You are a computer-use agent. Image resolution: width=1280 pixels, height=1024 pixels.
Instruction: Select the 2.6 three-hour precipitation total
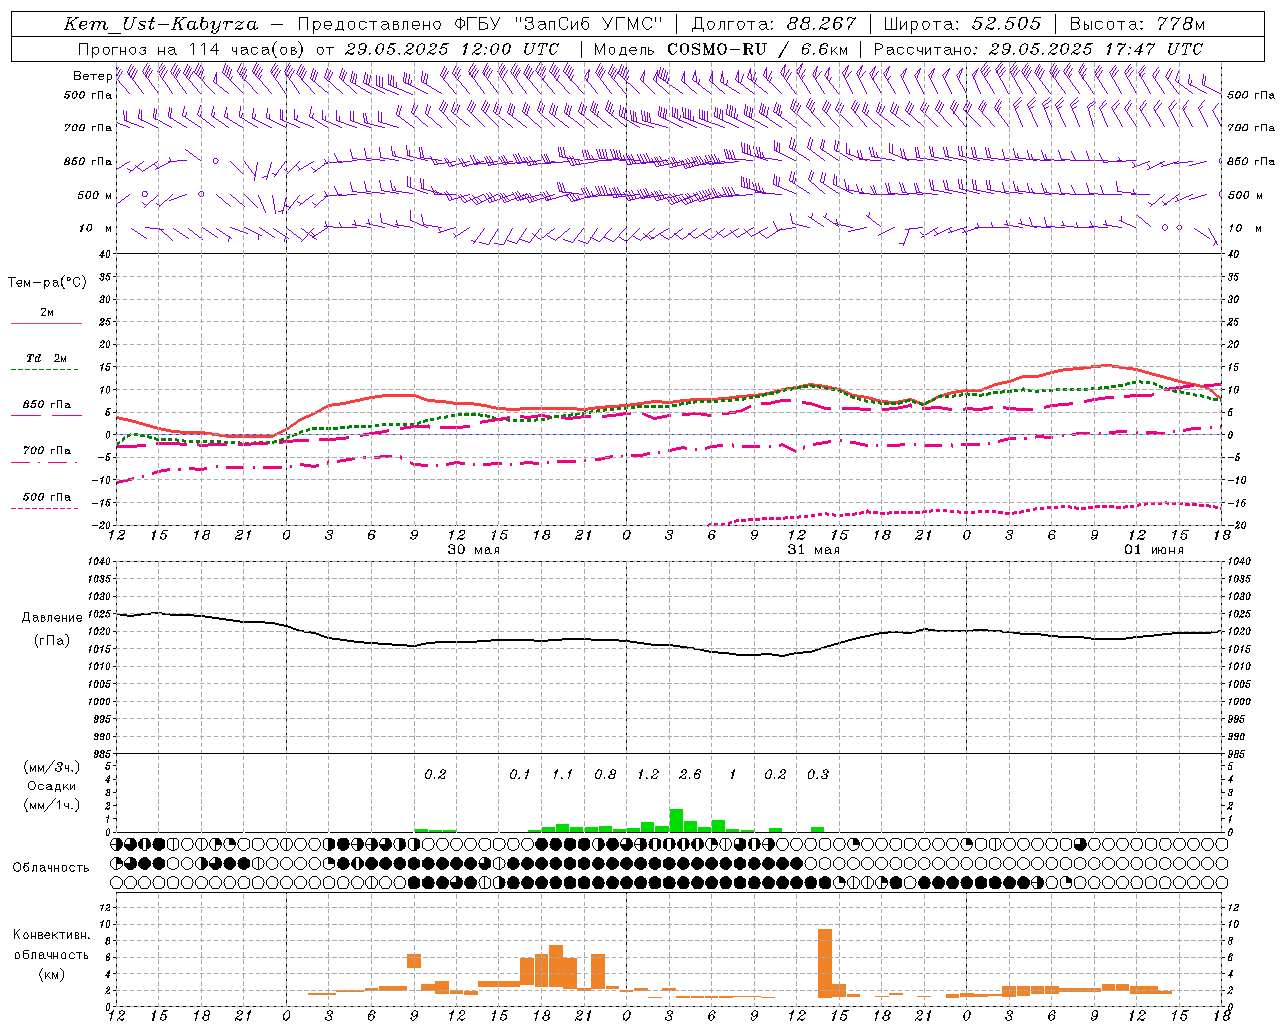pos(690,774)
